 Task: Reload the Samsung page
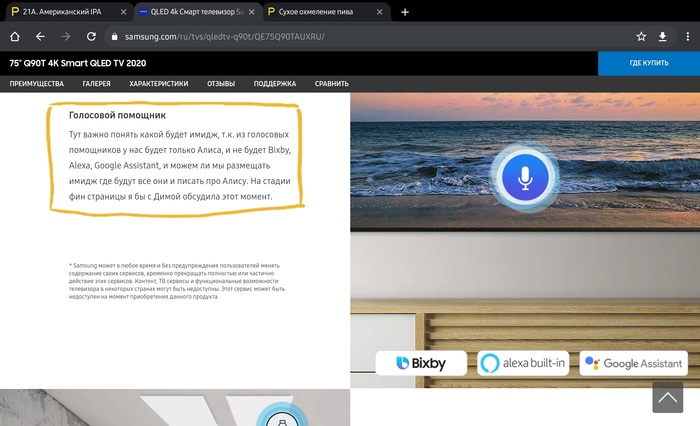(91, 36)
